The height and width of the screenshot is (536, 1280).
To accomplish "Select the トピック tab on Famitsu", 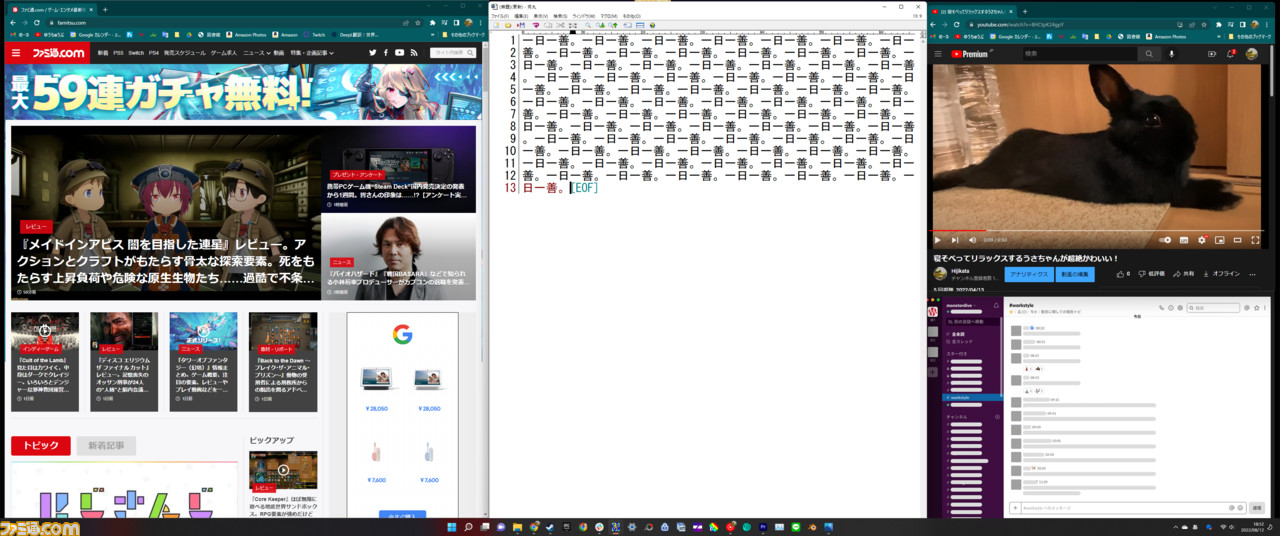I will click(x=41, y=446).
